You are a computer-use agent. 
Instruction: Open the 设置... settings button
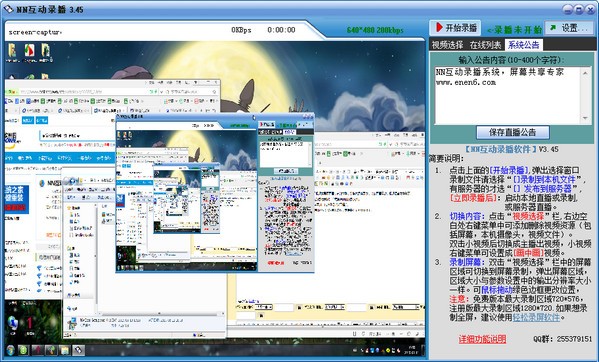(x=570, y=28)
